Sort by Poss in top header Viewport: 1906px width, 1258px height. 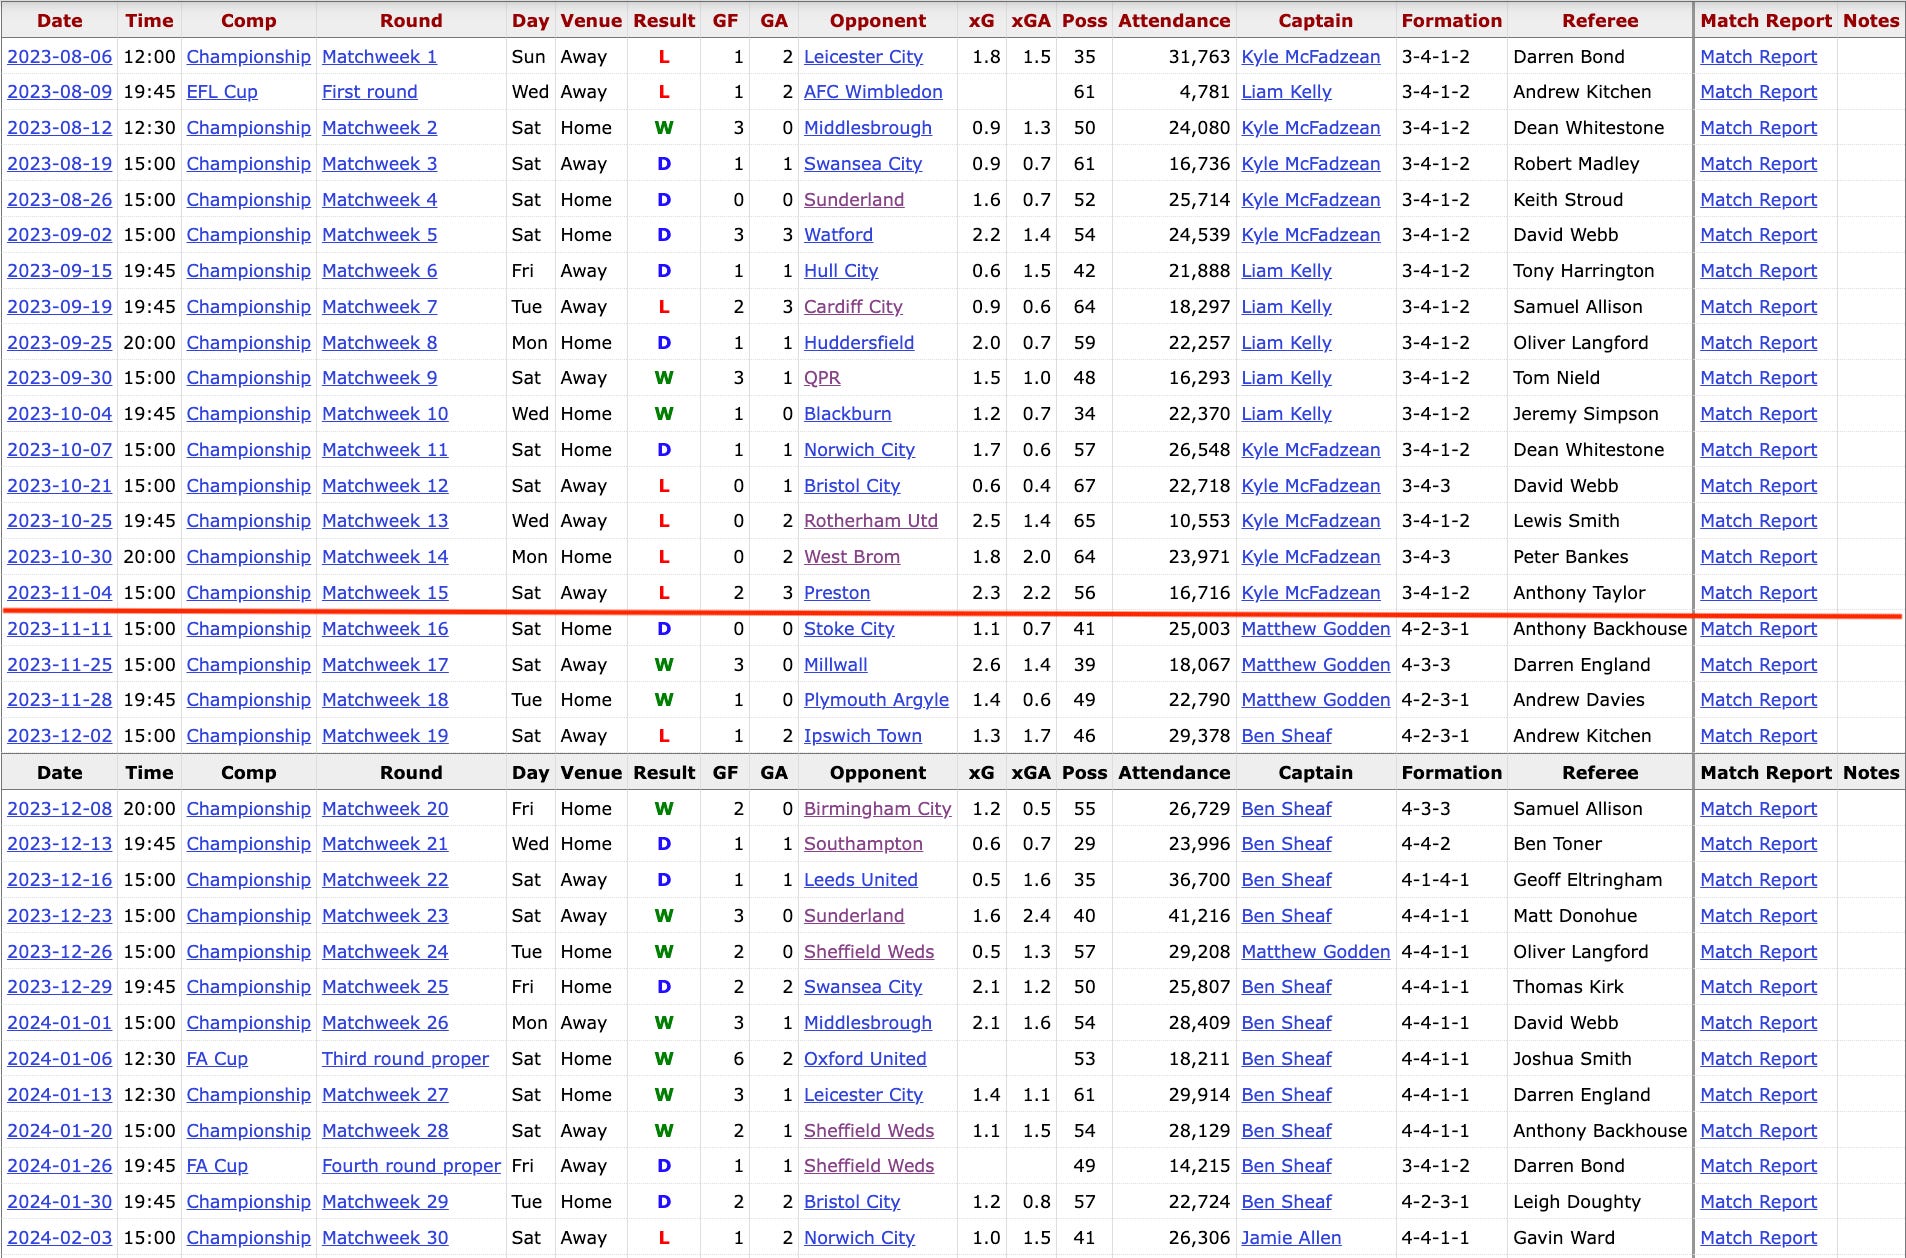pos(1085,21)
